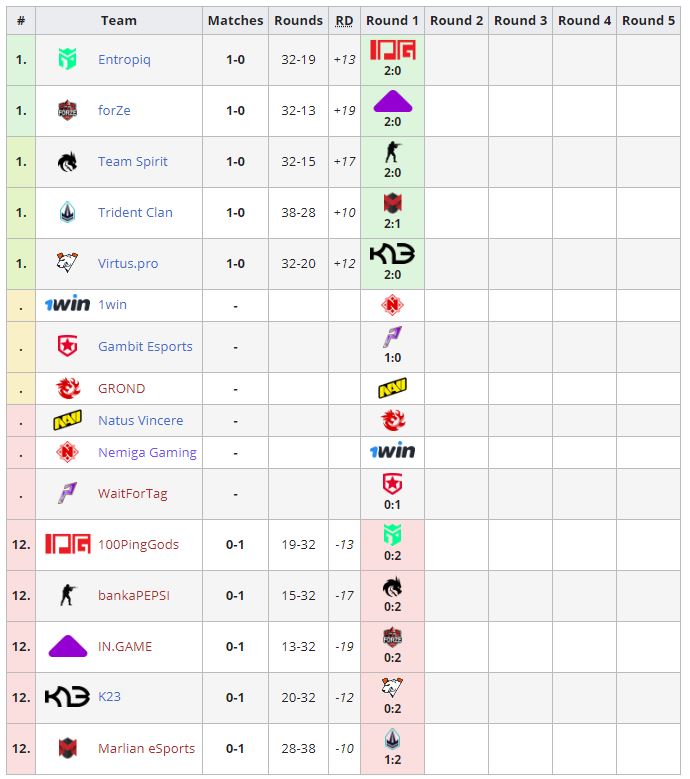Open the Entropiq team link
690x779 pixels.
pos(124,60)
